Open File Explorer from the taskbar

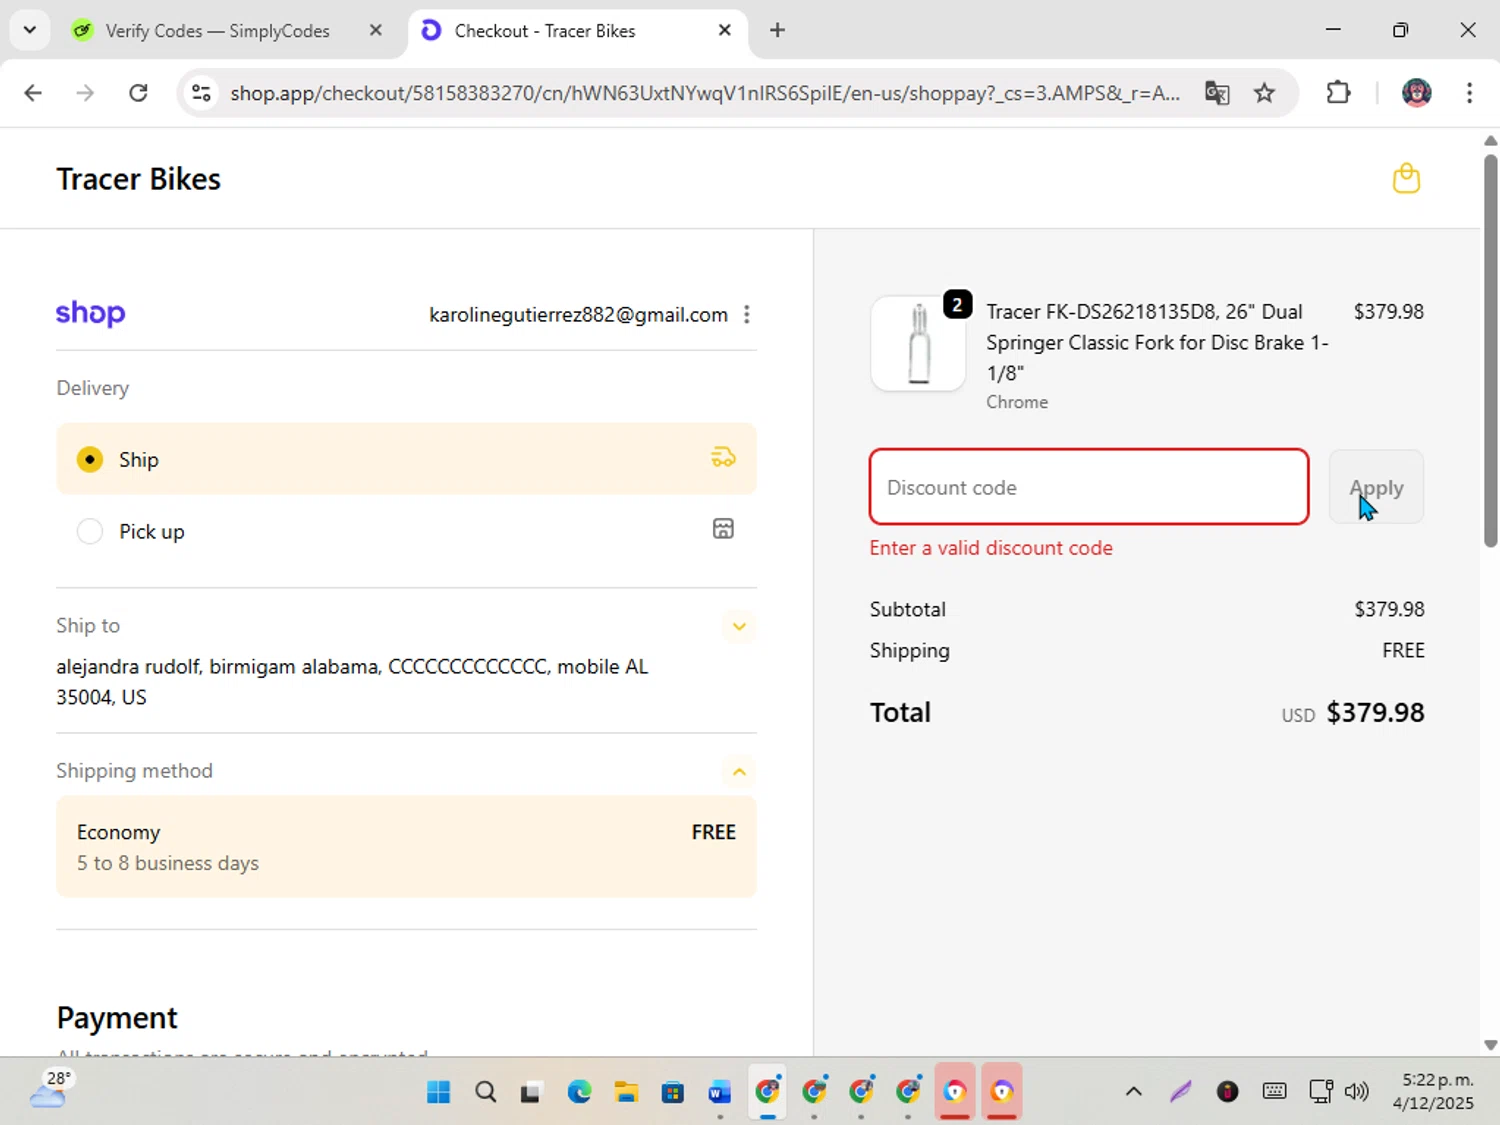tap(626, 1091)
